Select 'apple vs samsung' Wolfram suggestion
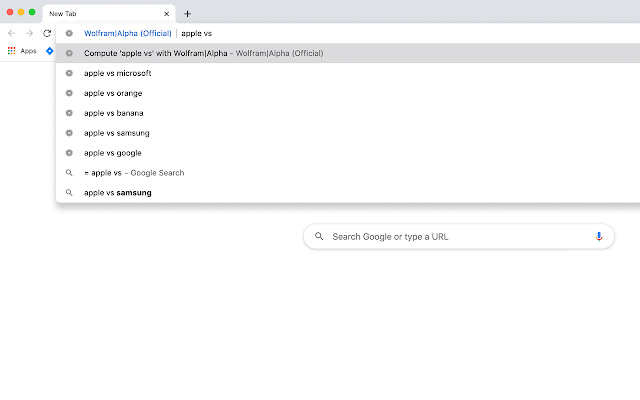Screen dimensions: 640x400 [x=117, y=133]
